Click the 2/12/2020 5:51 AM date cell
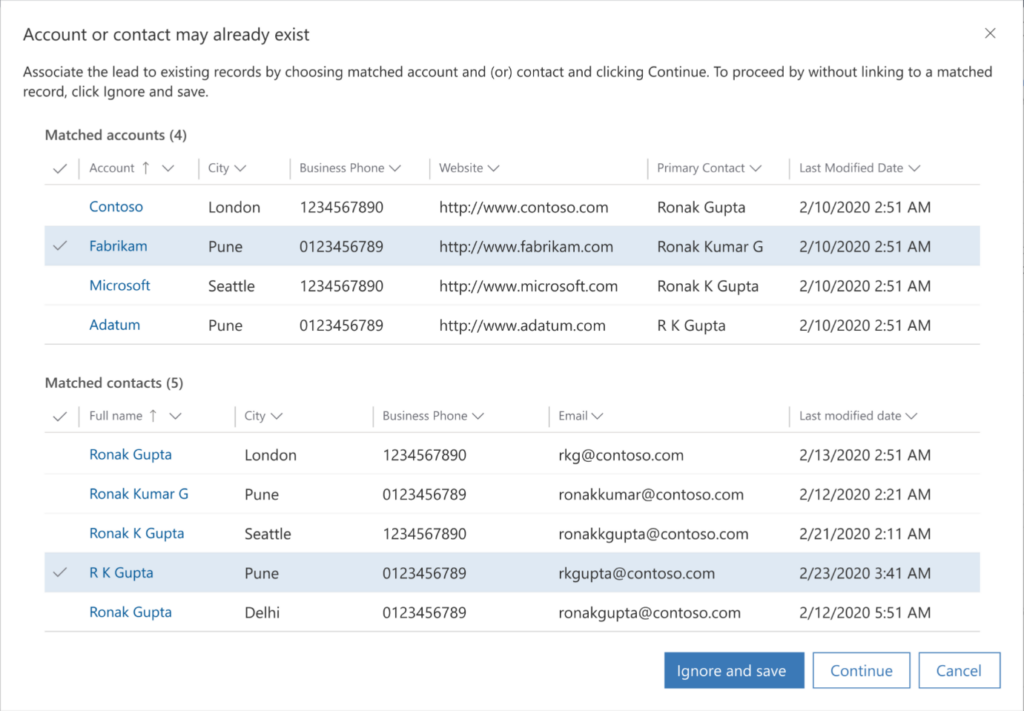1024x711 pixels. point(865,612)
